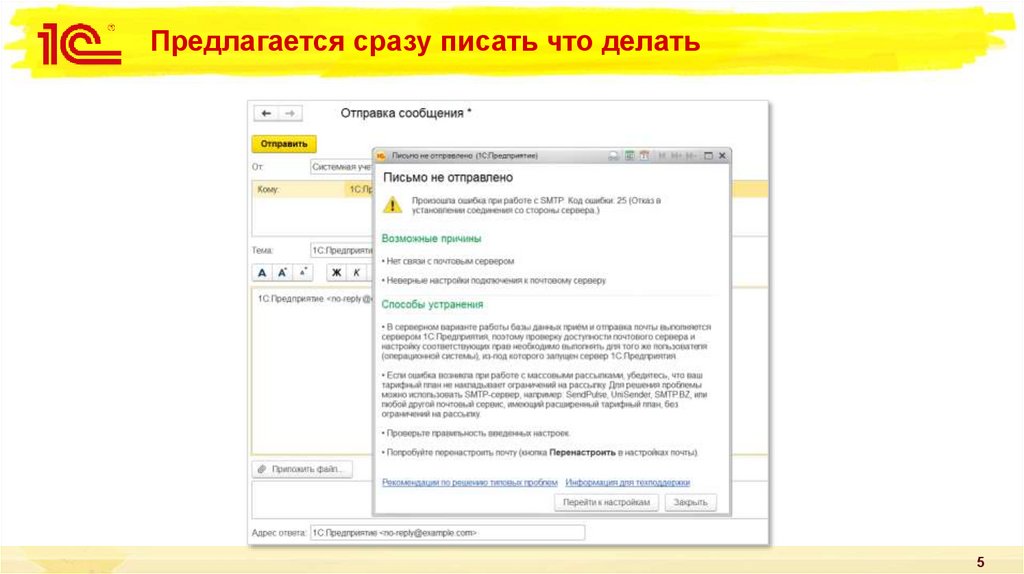Click Перейти к настройкам button
This screenshot has height=574, width=1024.
606,502
